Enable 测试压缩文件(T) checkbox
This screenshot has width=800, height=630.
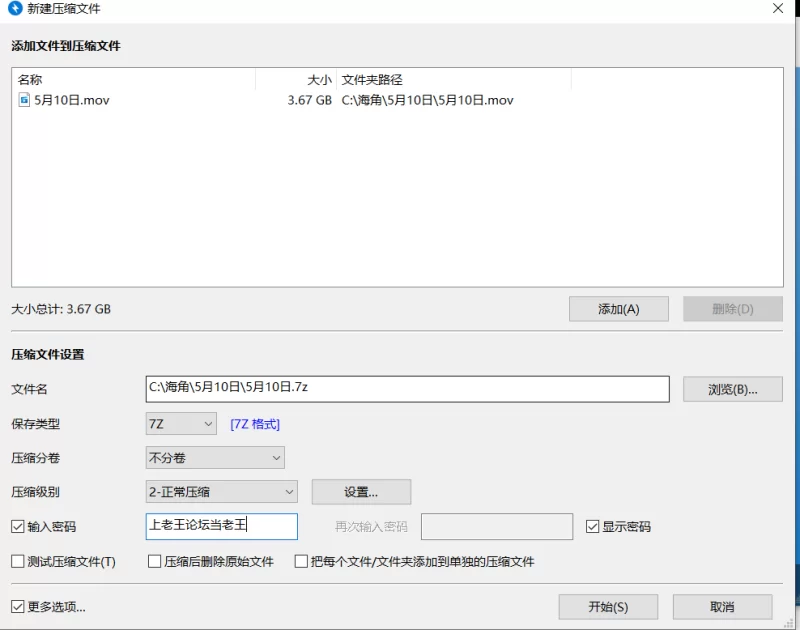18,562
